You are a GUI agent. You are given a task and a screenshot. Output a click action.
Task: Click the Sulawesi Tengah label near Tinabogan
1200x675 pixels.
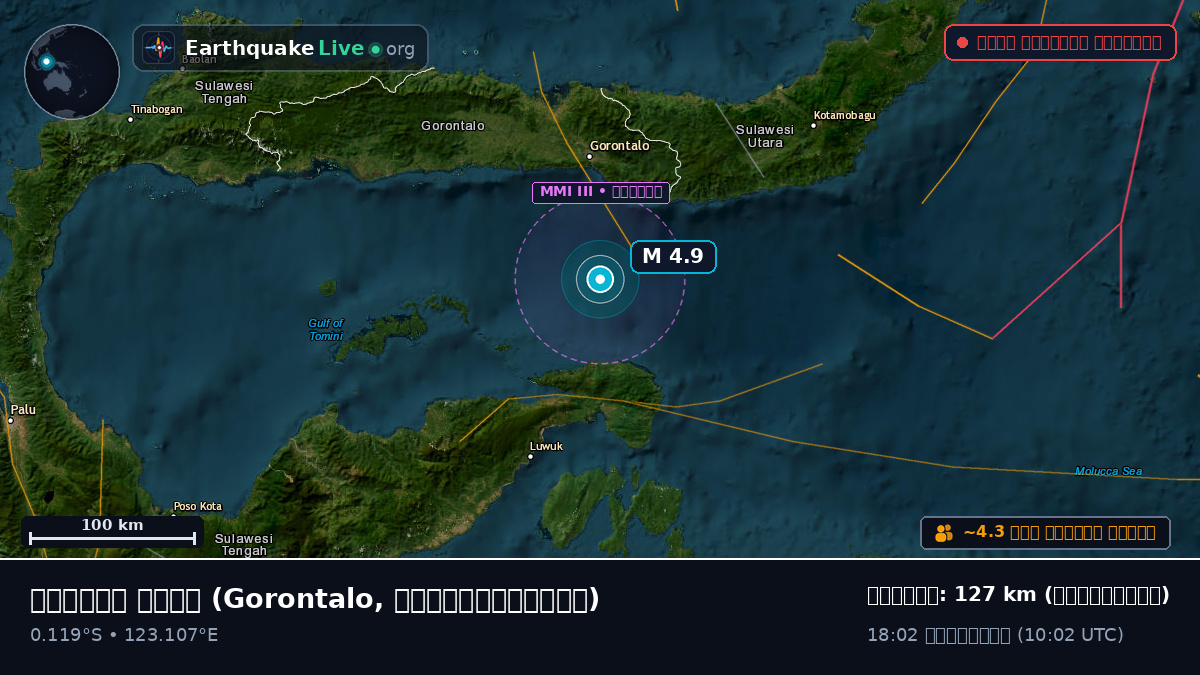coord(224,92)
